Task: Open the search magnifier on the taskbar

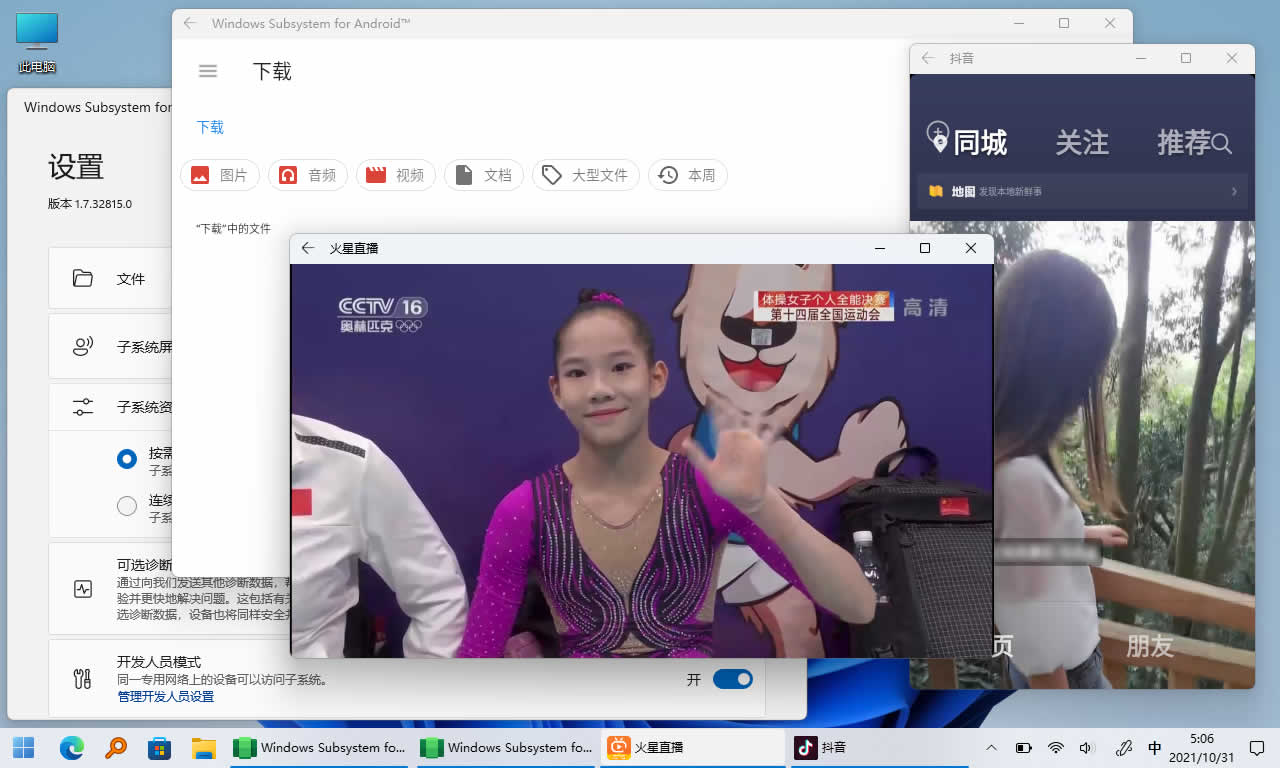Action: 116,747
